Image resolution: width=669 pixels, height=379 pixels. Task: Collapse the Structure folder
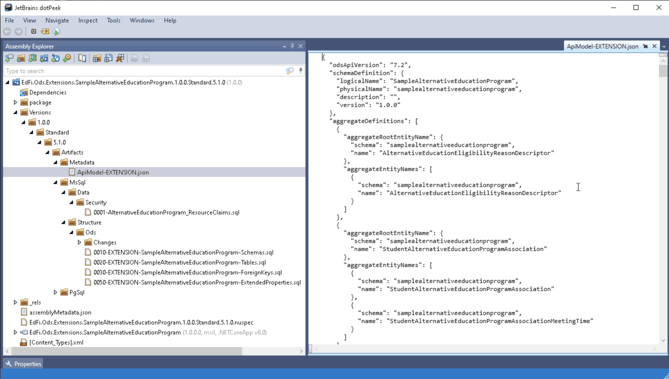pyautogui.click(x=64, y=222)
